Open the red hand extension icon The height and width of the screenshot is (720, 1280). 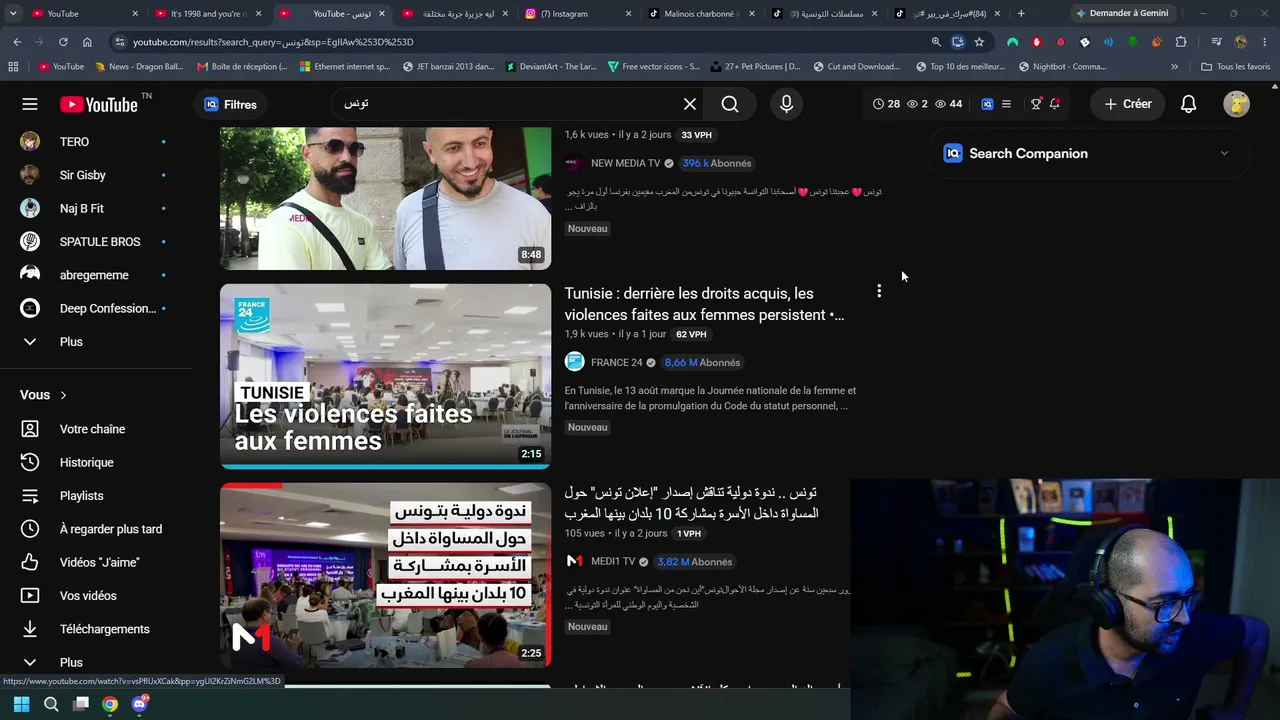1036,42
